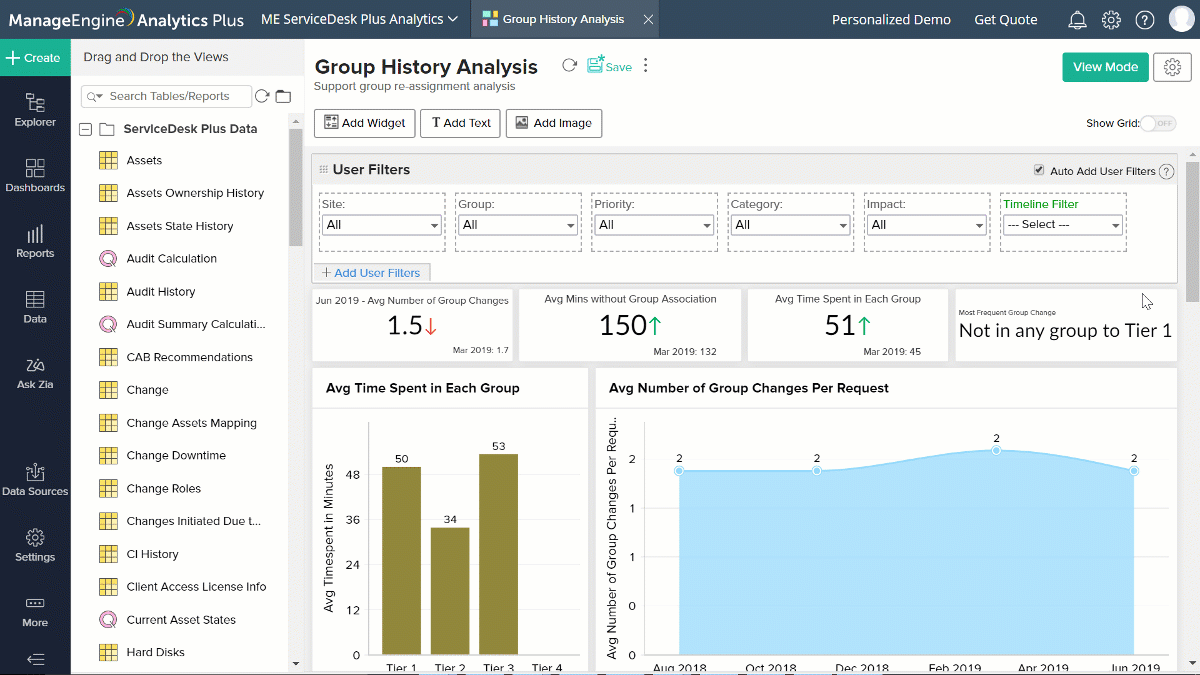Refresh the Group History Analysis report
This screenshot has width=1200, height=675.
click(x=568, y=66)
